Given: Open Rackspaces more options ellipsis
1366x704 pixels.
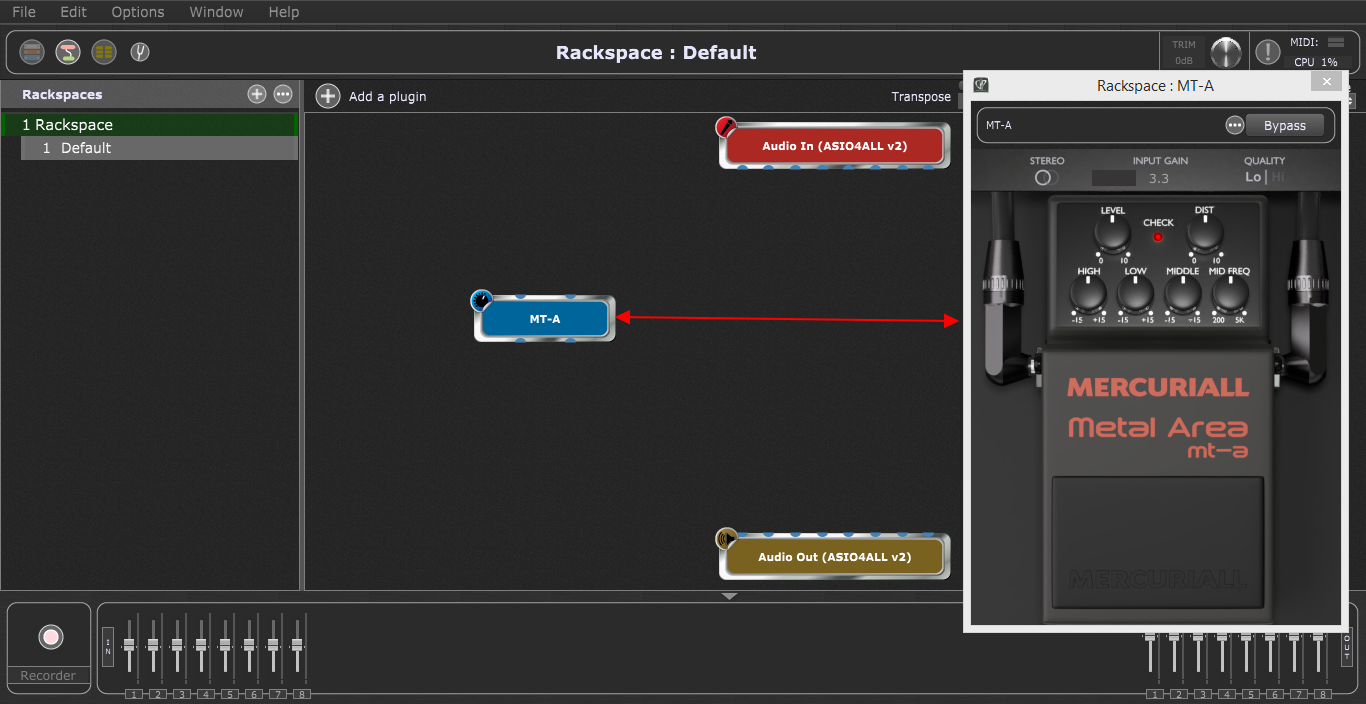Looking at the screenshot, I should 283,94.
